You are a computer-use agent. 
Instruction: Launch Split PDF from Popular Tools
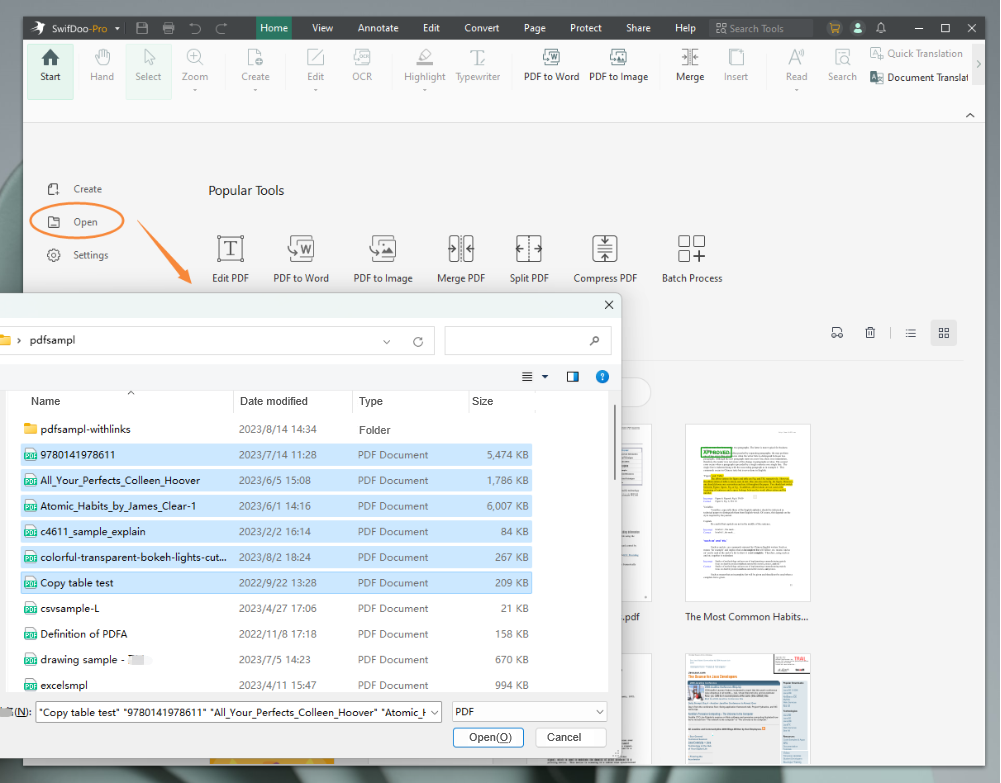[x=529, y=258]
